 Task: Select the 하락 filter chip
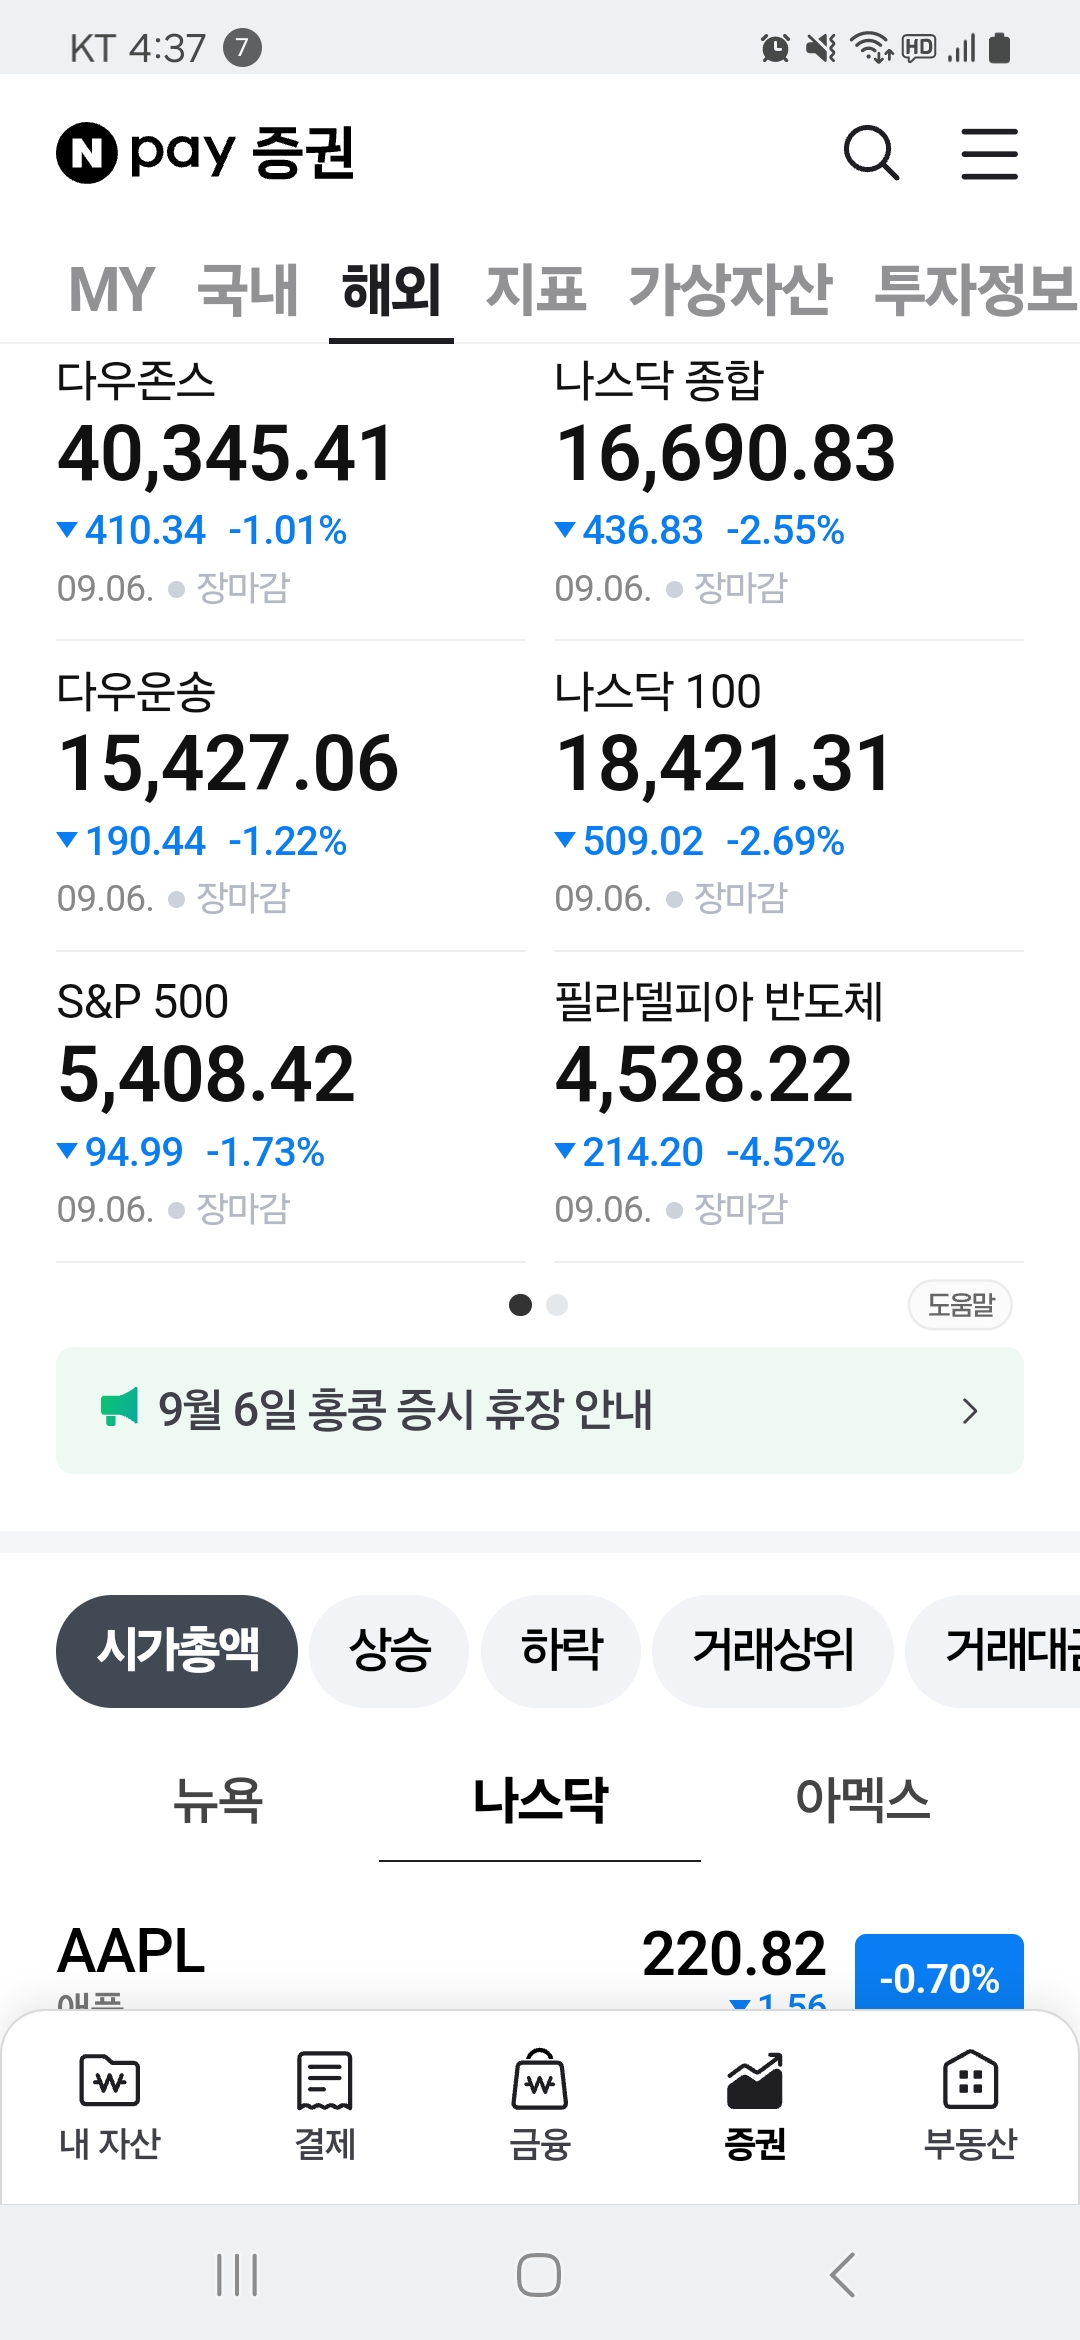click(x=561, y=1651)
